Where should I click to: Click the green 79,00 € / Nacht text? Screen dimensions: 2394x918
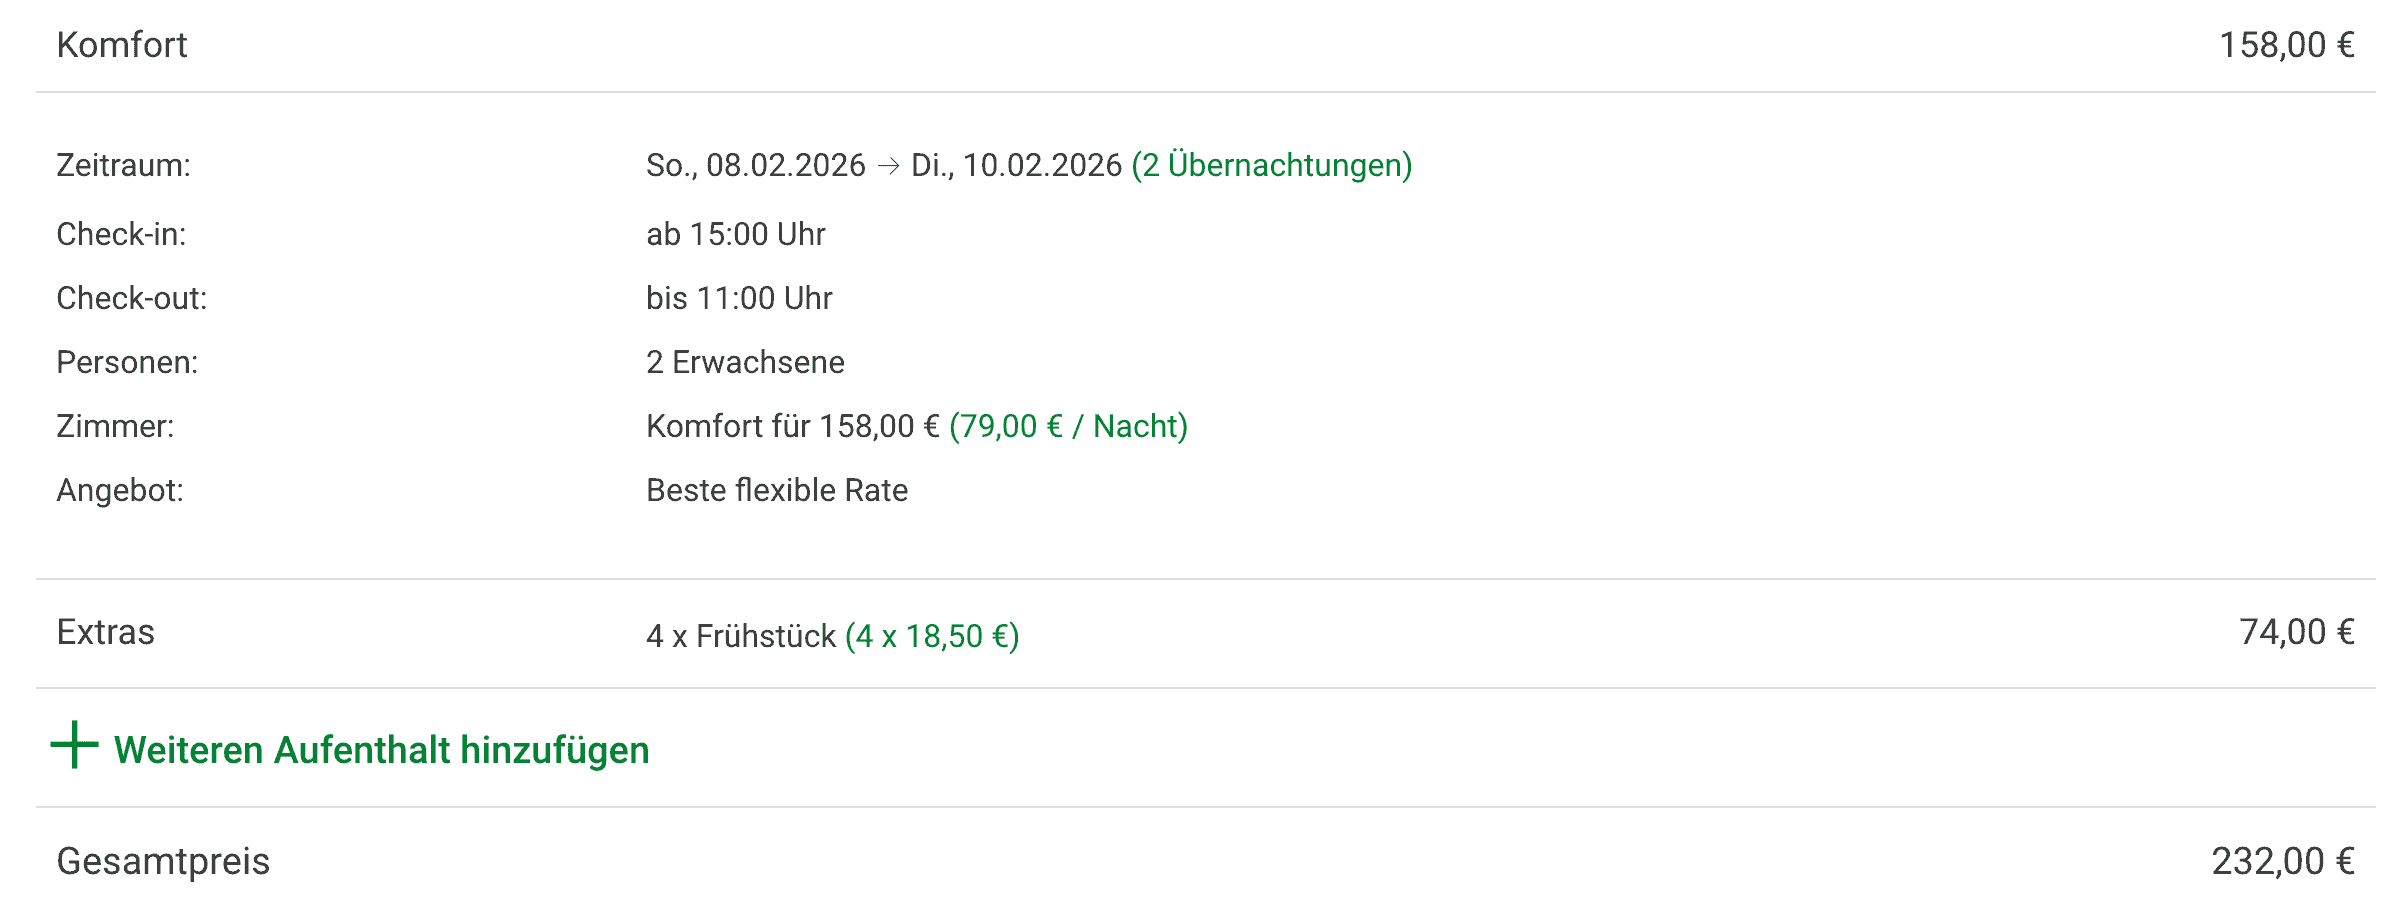[x=1068, y=426]
